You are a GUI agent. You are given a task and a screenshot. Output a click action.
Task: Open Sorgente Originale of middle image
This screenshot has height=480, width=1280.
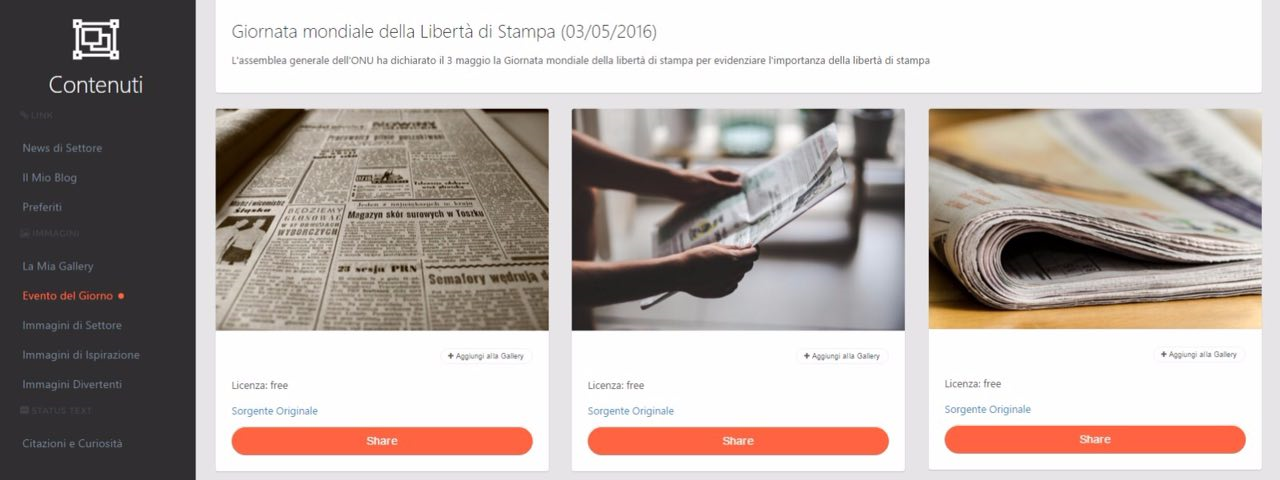coord(631,411)
